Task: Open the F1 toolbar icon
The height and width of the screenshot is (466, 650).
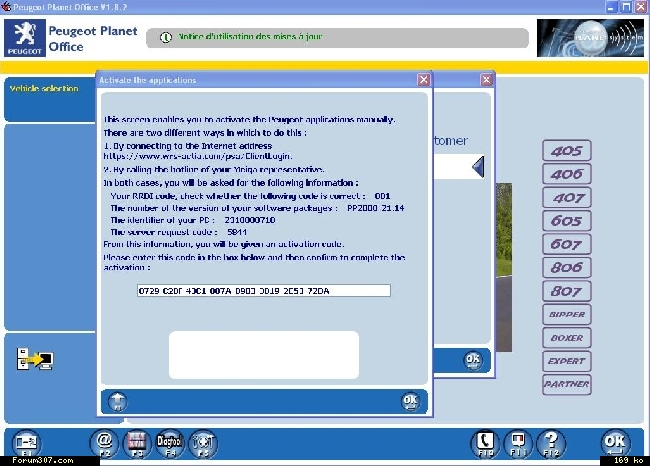Action: coord(26,444)
